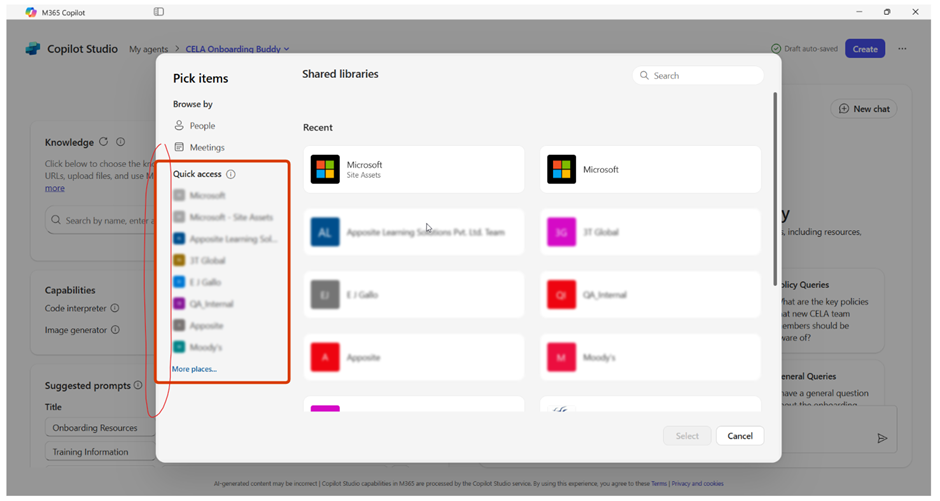Click the Copilot Studio logo icon
Screen dimensions: 940x501
click(x=33, y=49)
